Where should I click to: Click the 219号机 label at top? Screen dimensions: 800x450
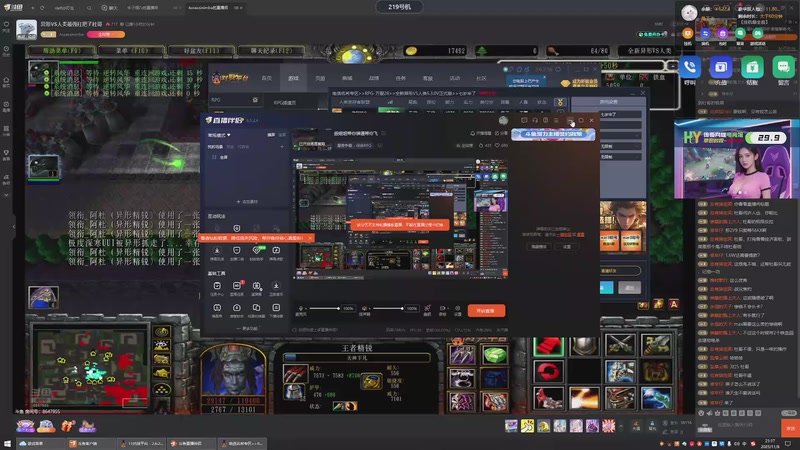pos(399,7)
